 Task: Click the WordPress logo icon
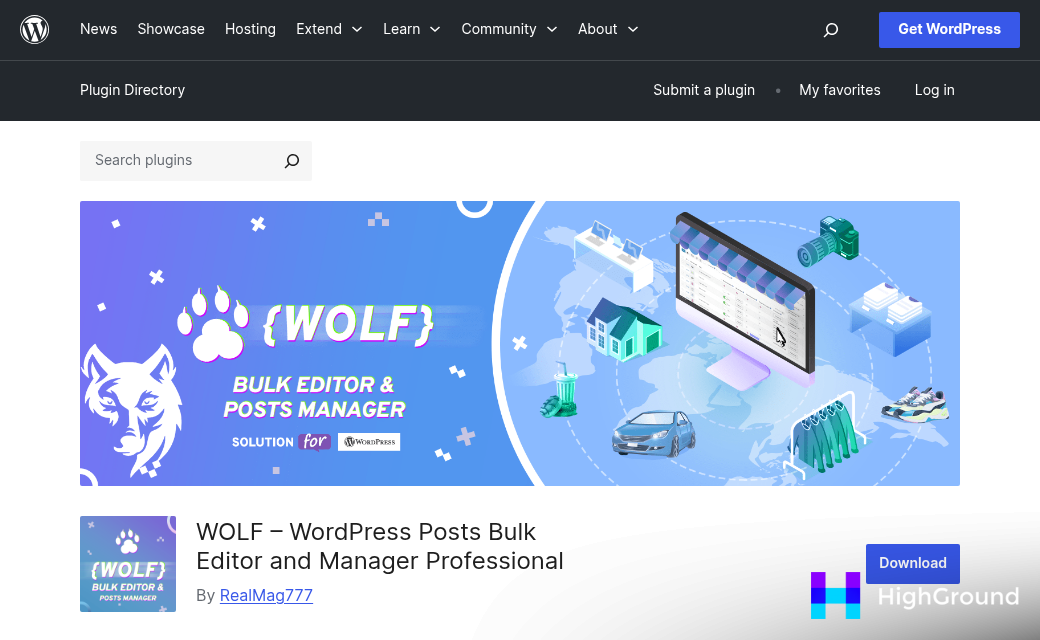[x=34, y=29]
